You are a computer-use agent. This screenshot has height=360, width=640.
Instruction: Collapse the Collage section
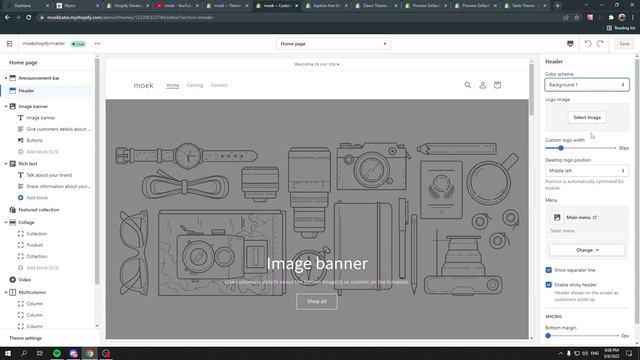(x=6, y=222)
